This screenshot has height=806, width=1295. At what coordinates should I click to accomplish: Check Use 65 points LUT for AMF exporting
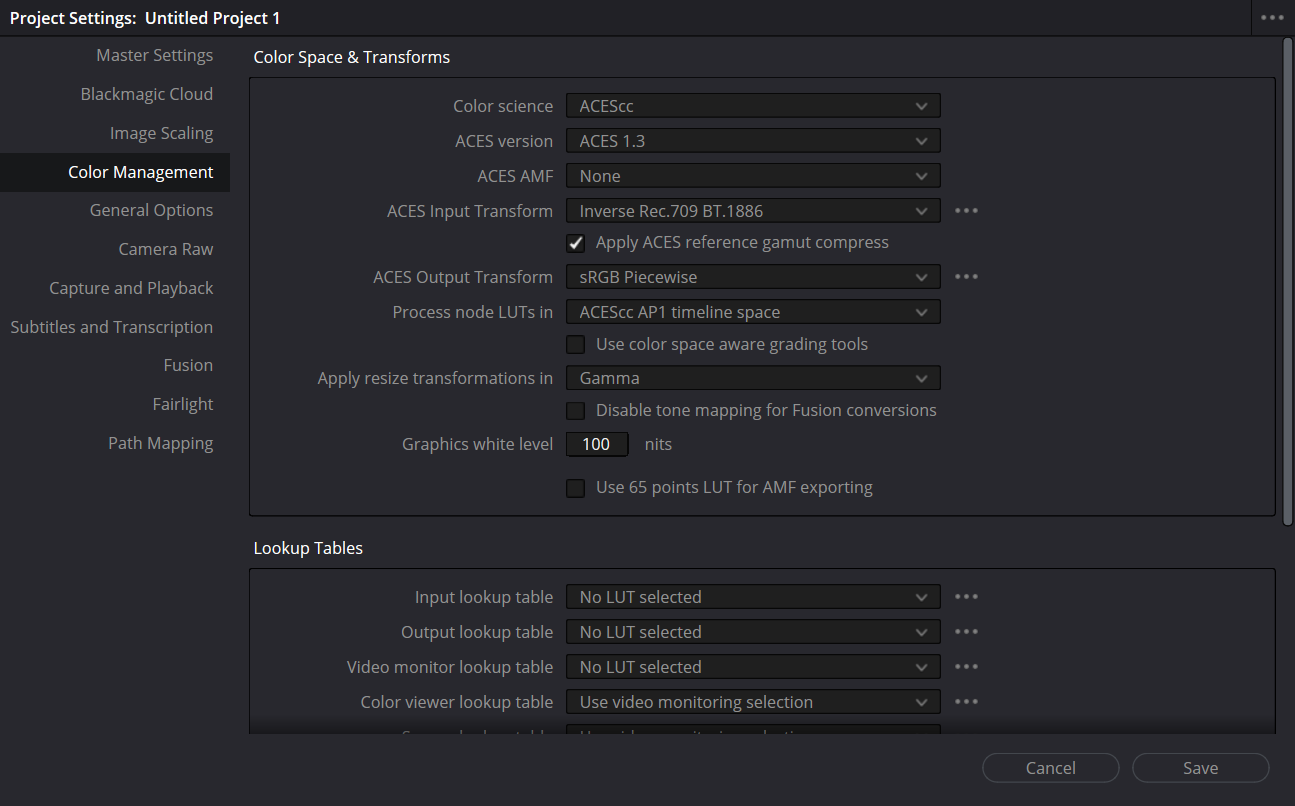(576, 488)
